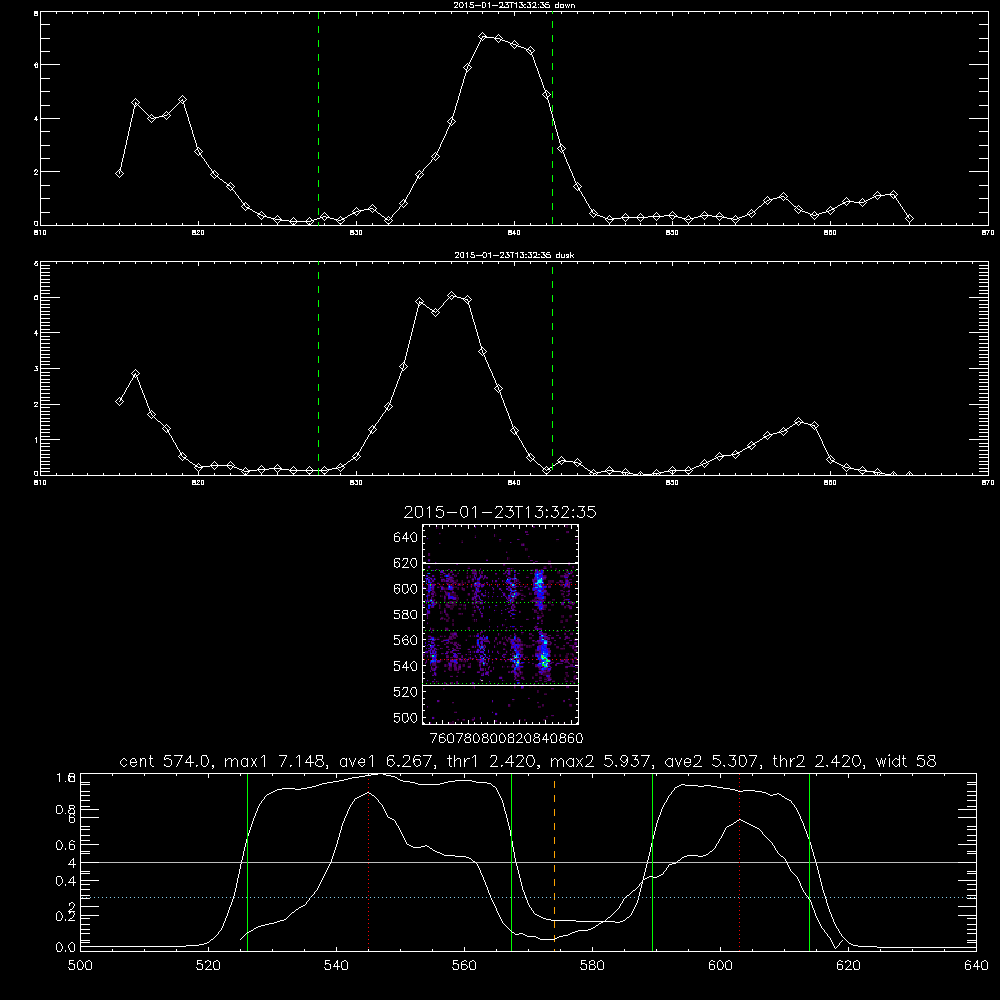The width and height of the screenshot is (1000, 1000).
Task: Click the 0.2 y-axis label of the bottom plot
Action: (x=66, y=917)
